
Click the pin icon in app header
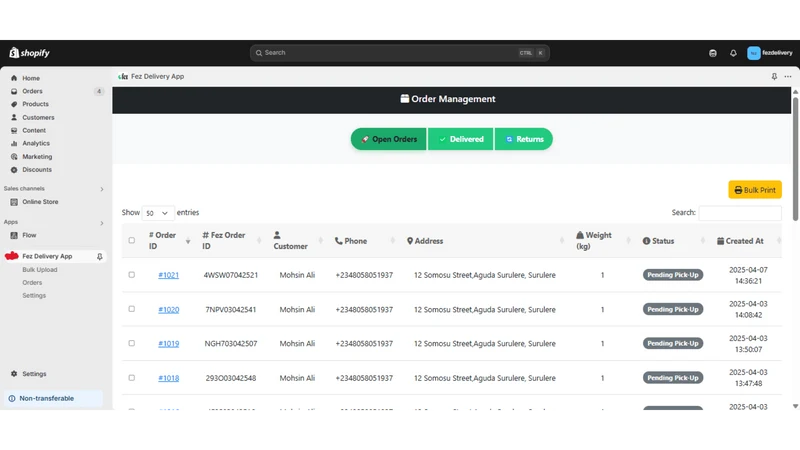pyautogui.click(x=774, y=77)
